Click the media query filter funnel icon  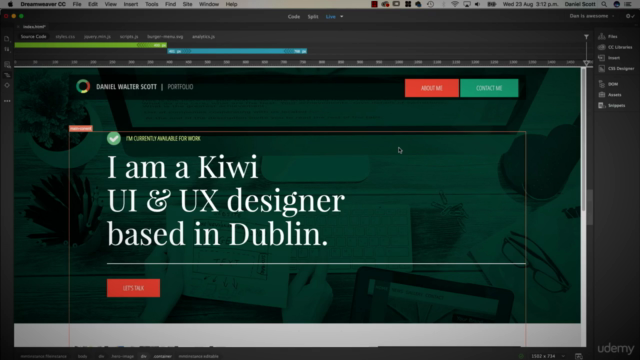pos(586,37)
